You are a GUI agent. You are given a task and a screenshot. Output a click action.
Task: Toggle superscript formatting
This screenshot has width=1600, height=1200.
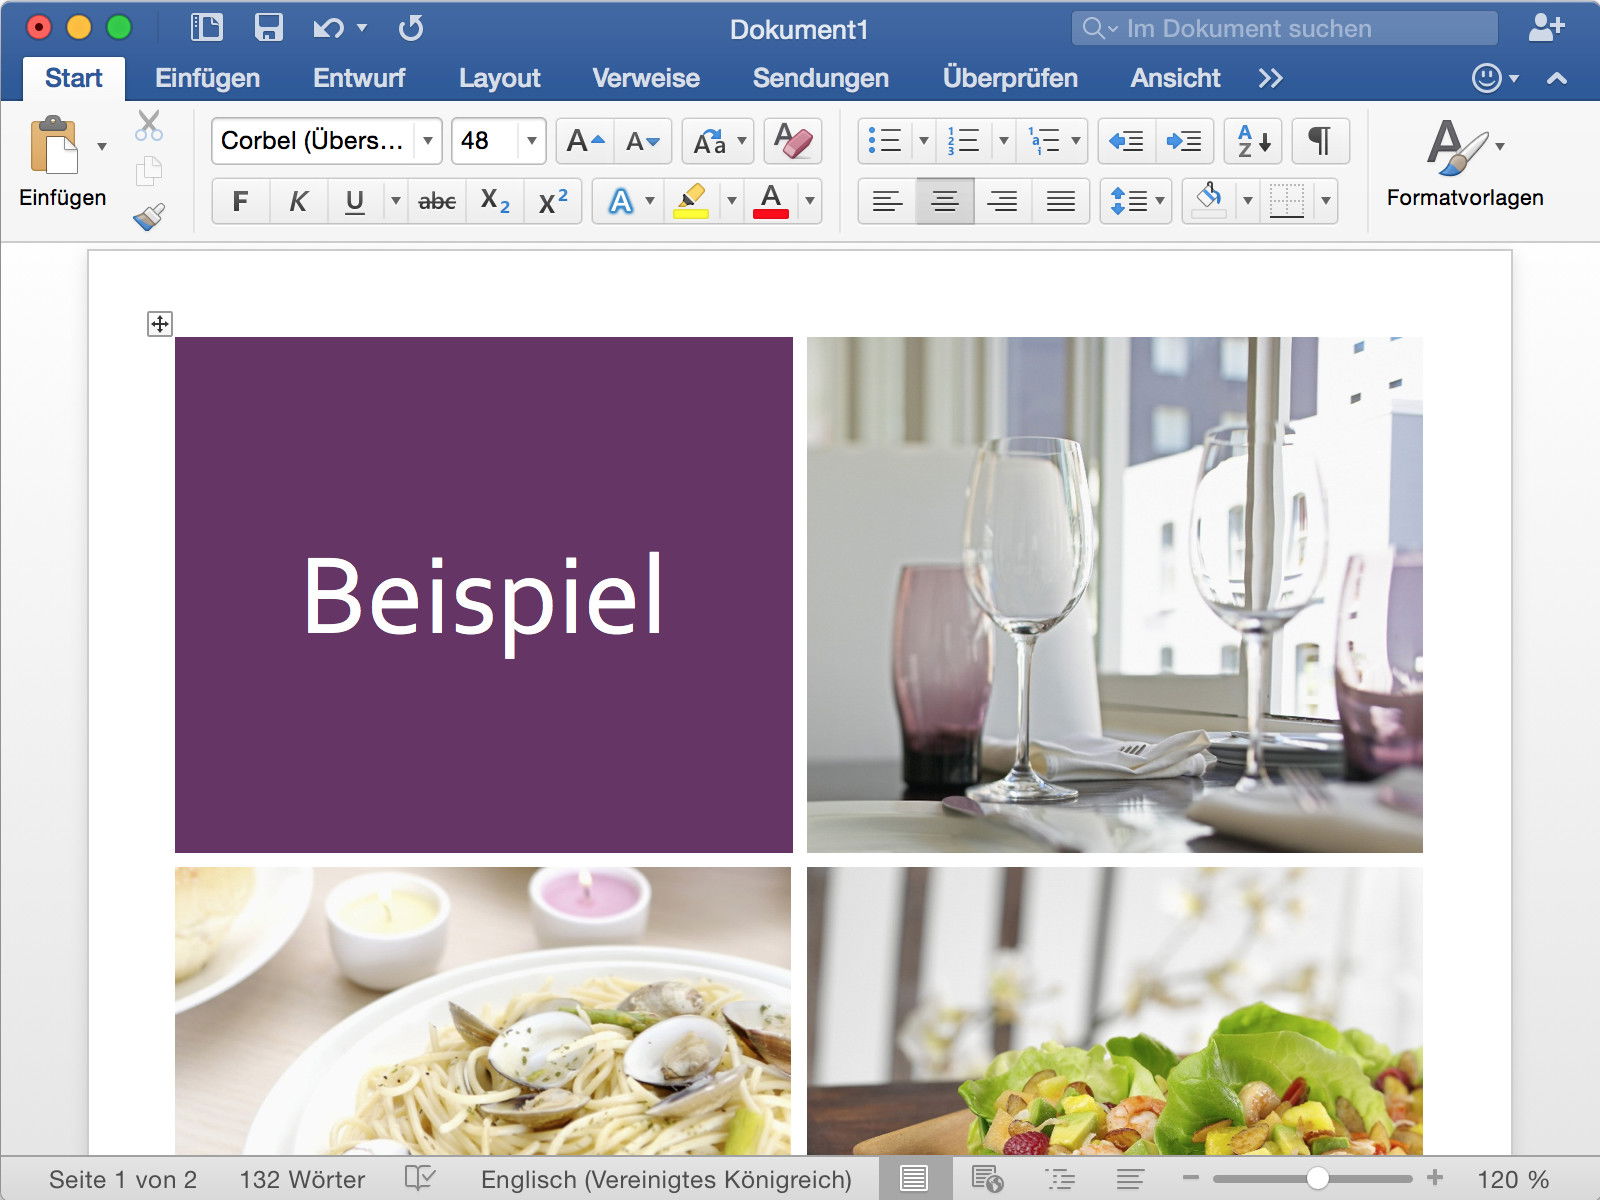pos(553,201)
